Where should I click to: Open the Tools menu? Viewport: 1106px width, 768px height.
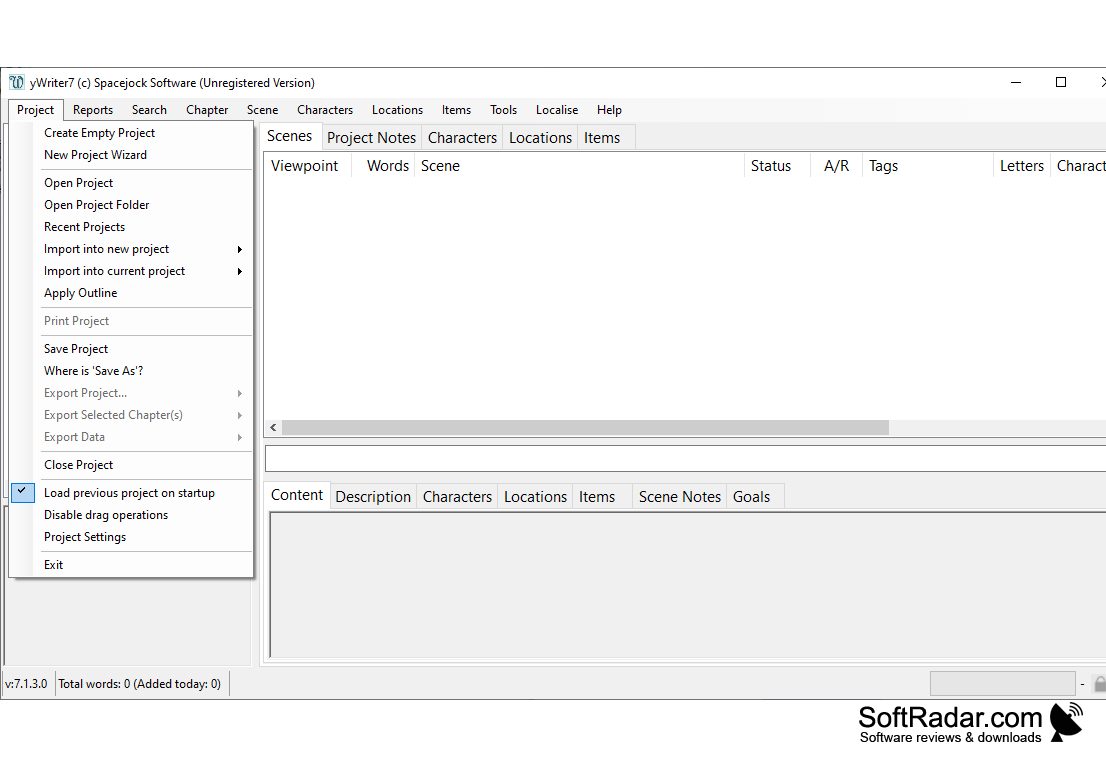point(503,110)
